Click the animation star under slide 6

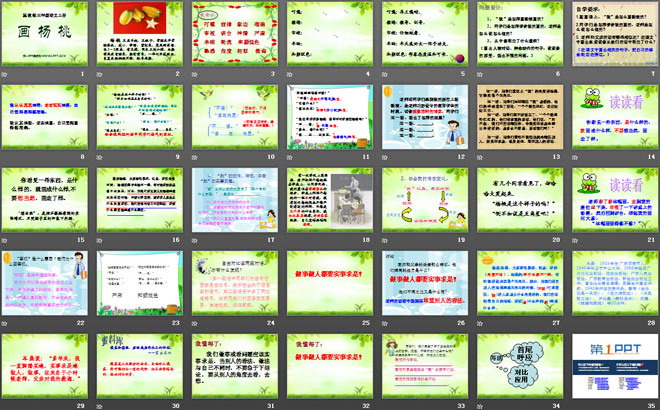[x=480, y=75]
